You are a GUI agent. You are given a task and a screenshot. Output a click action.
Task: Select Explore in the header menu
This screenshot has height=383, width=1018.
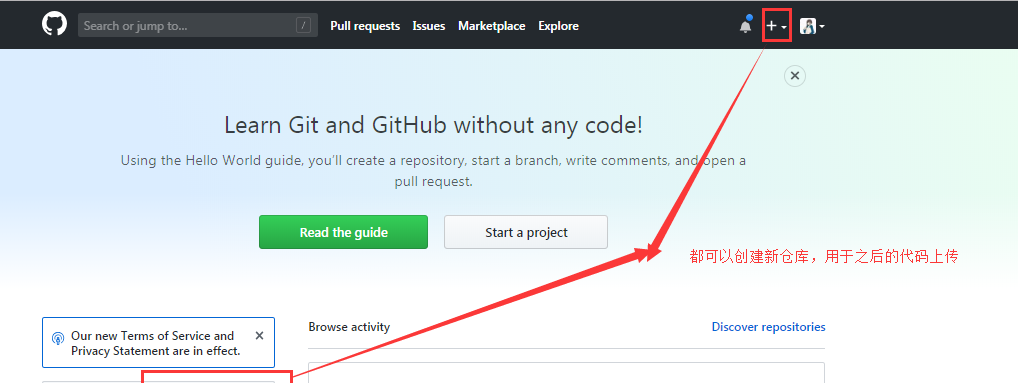(x=558, y=26)
